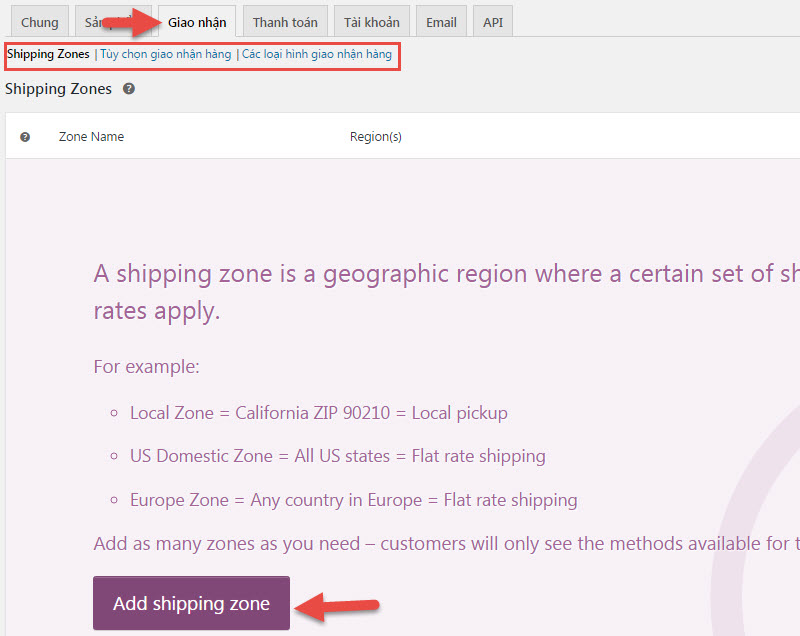The width and height of the screenshot is (800, 636).
Task: Click the help icon beside Shipping Zones heading
Action: (129, 89)
